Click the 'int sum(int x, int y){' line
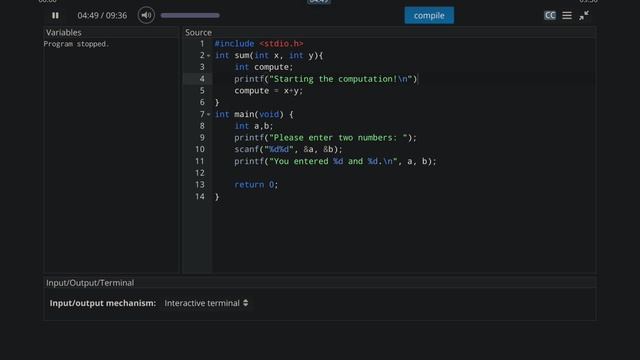The width and height of the screenshot is (640, 360). pyautogui.click(x=269, y=56)
